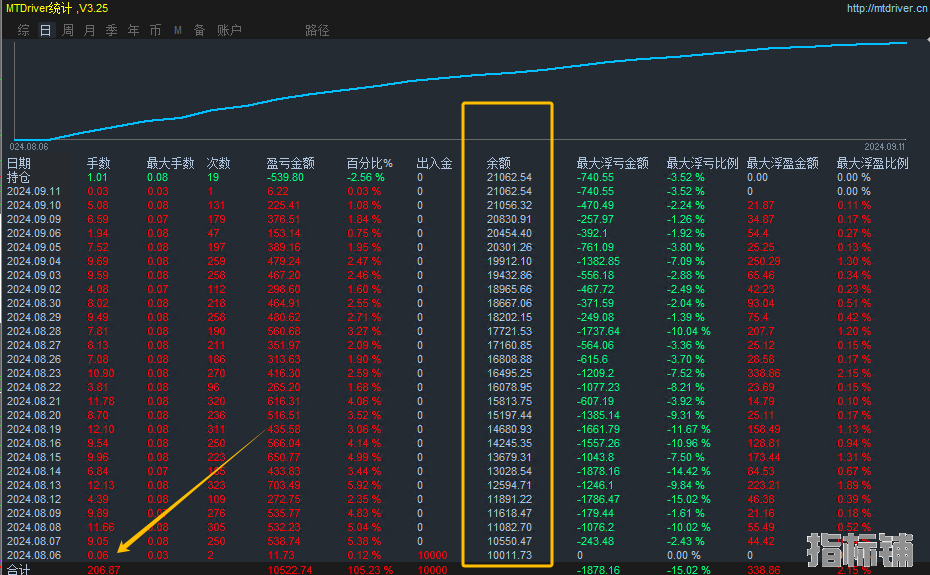
Task: Select the 日 daily view tab
Action: [45, 30]
